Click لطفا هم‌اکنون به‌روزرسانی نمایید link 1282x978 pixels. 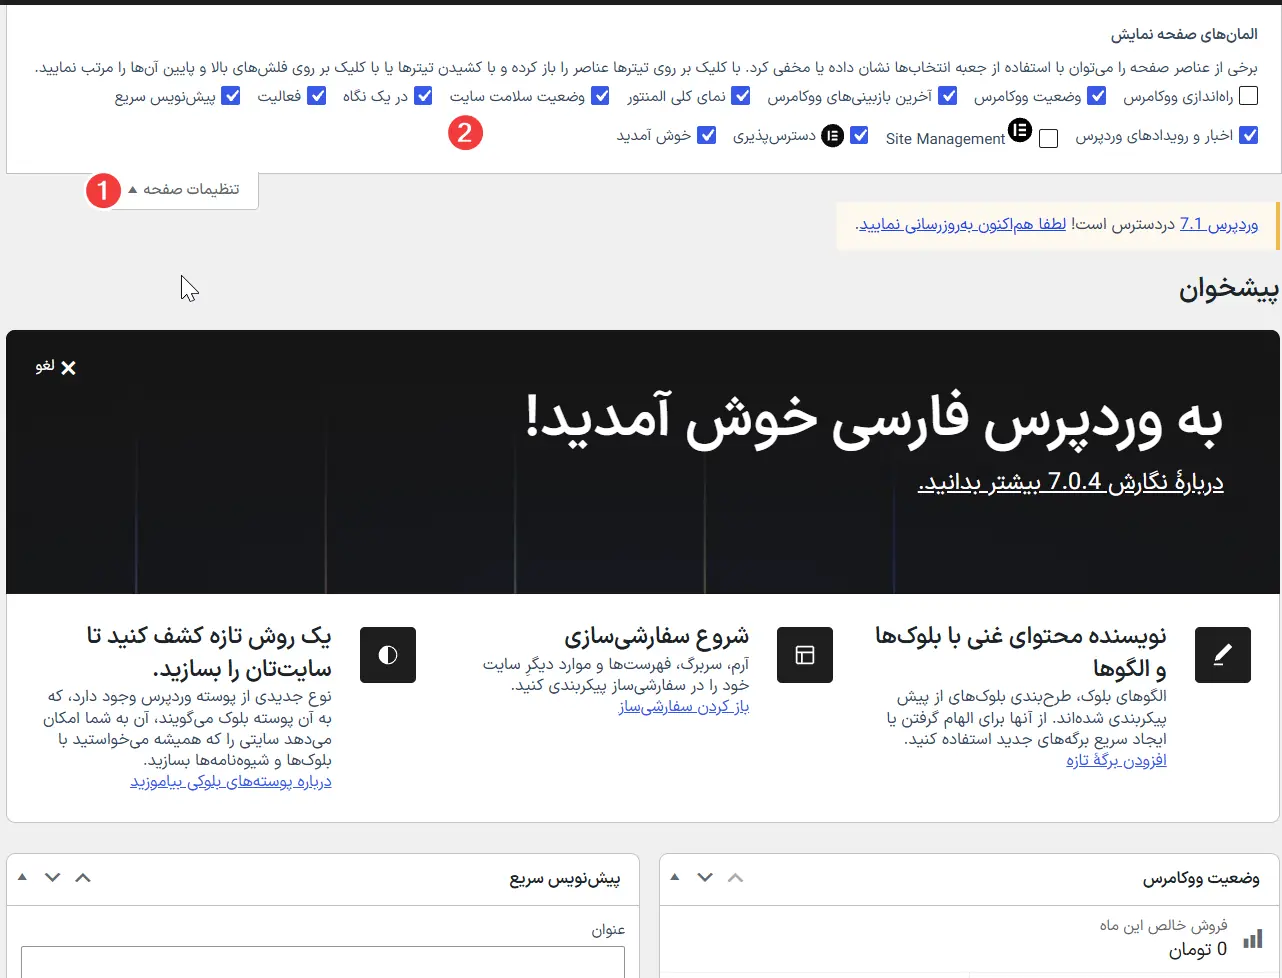coord(963,224)
